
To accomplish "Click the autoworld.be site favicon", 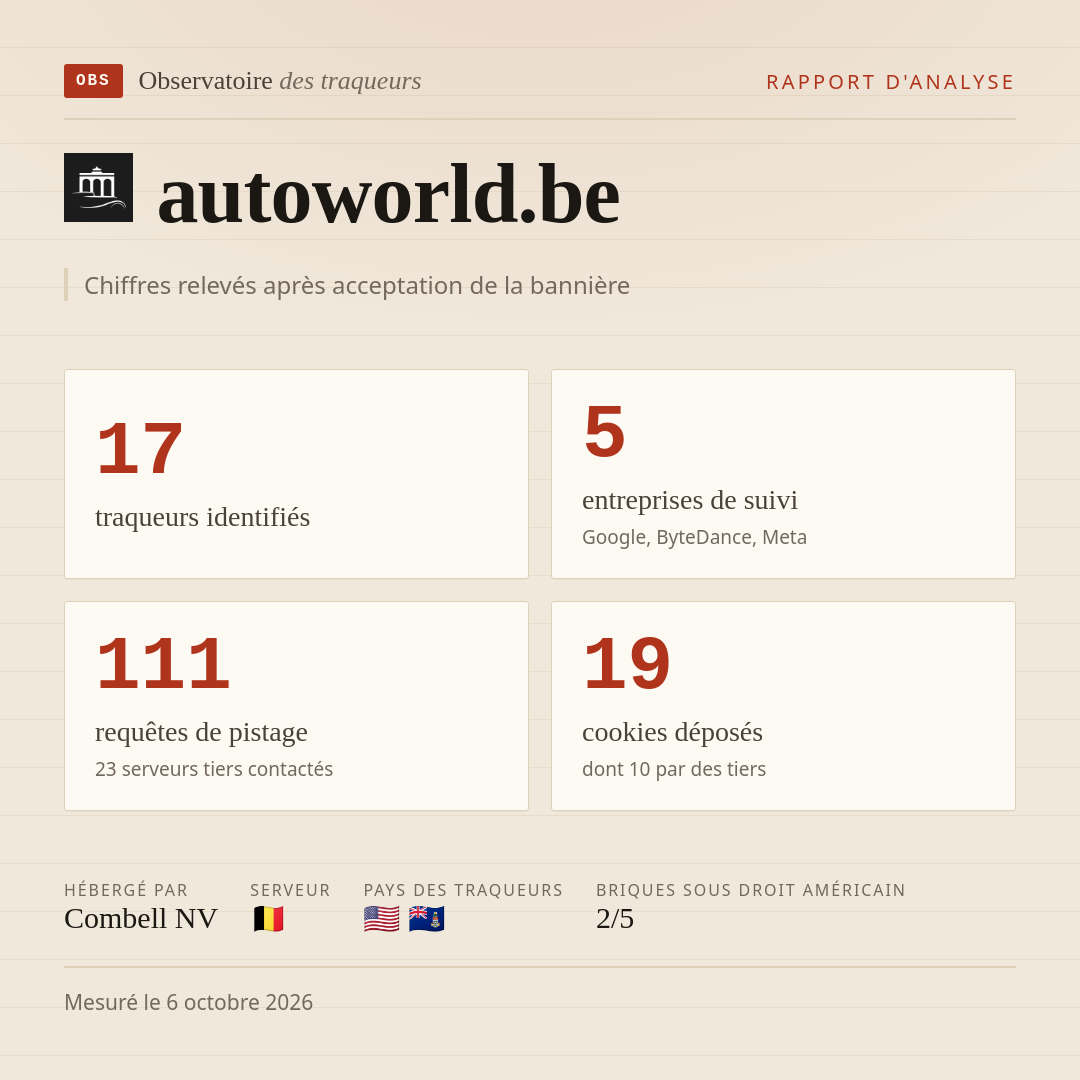I will [98, 187].
